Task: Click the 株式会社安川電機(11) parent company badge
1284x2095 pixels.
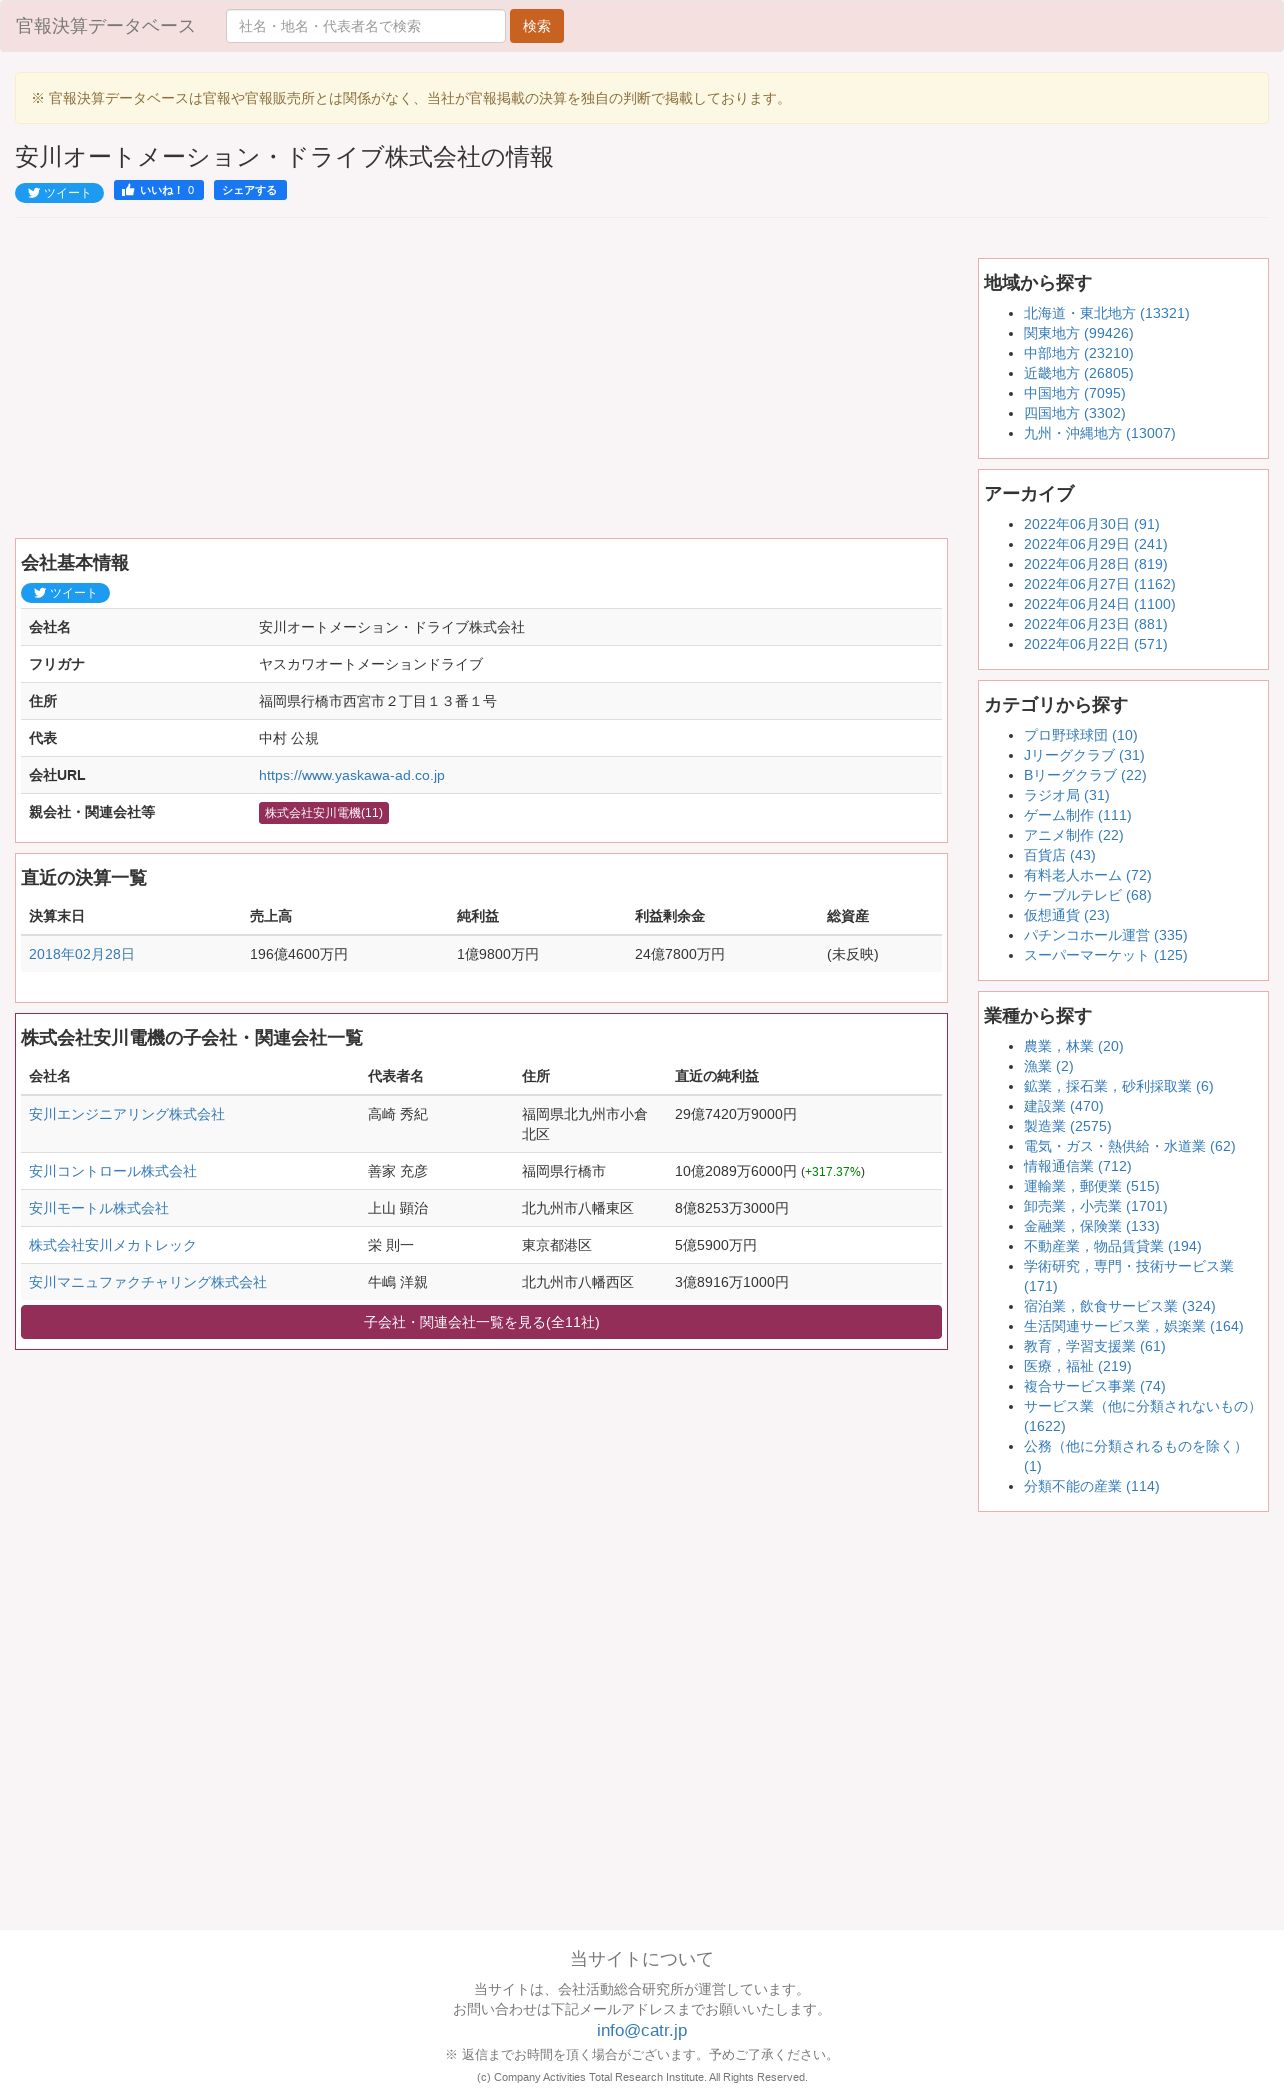Action: click(x=324, y=813)
